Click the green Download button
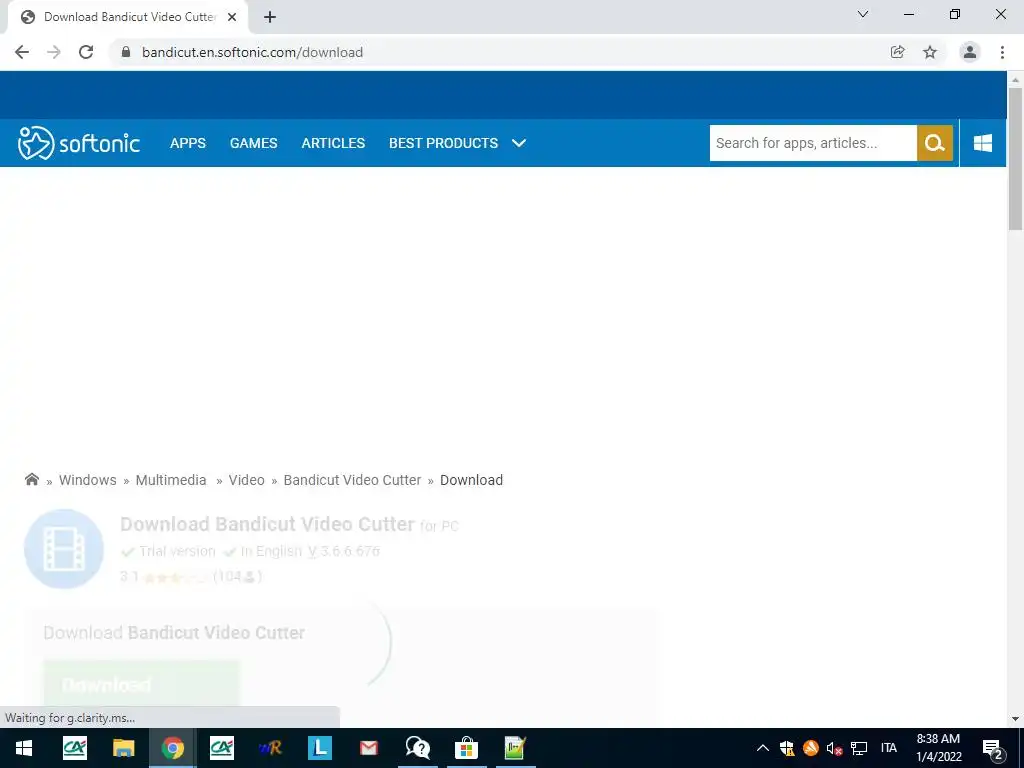 coord(142,684)
